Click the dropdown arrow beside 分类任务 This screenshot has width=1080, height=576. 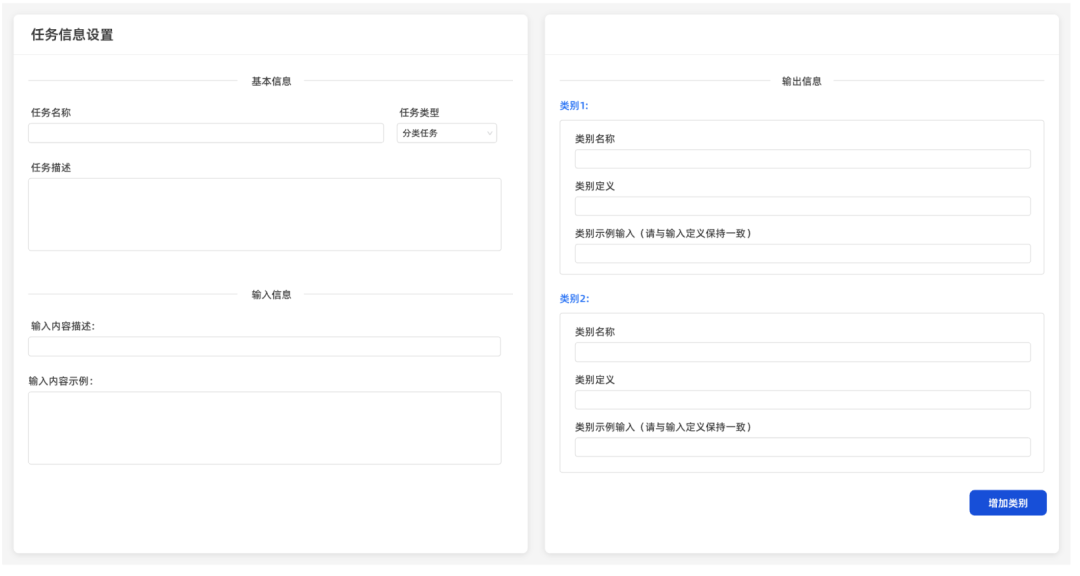pyautogui.click(x=489, y=132)
